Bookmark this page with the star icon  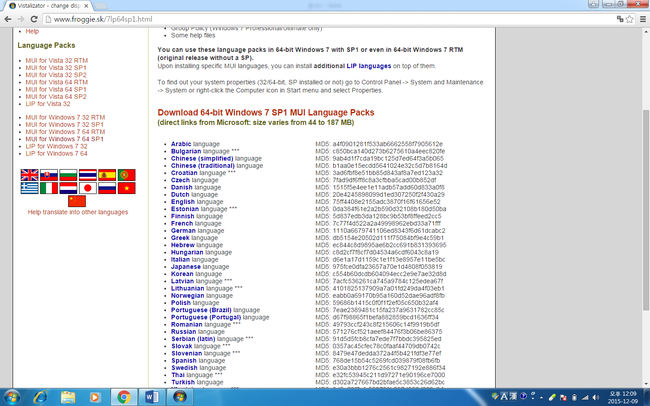tap(630, 19)
